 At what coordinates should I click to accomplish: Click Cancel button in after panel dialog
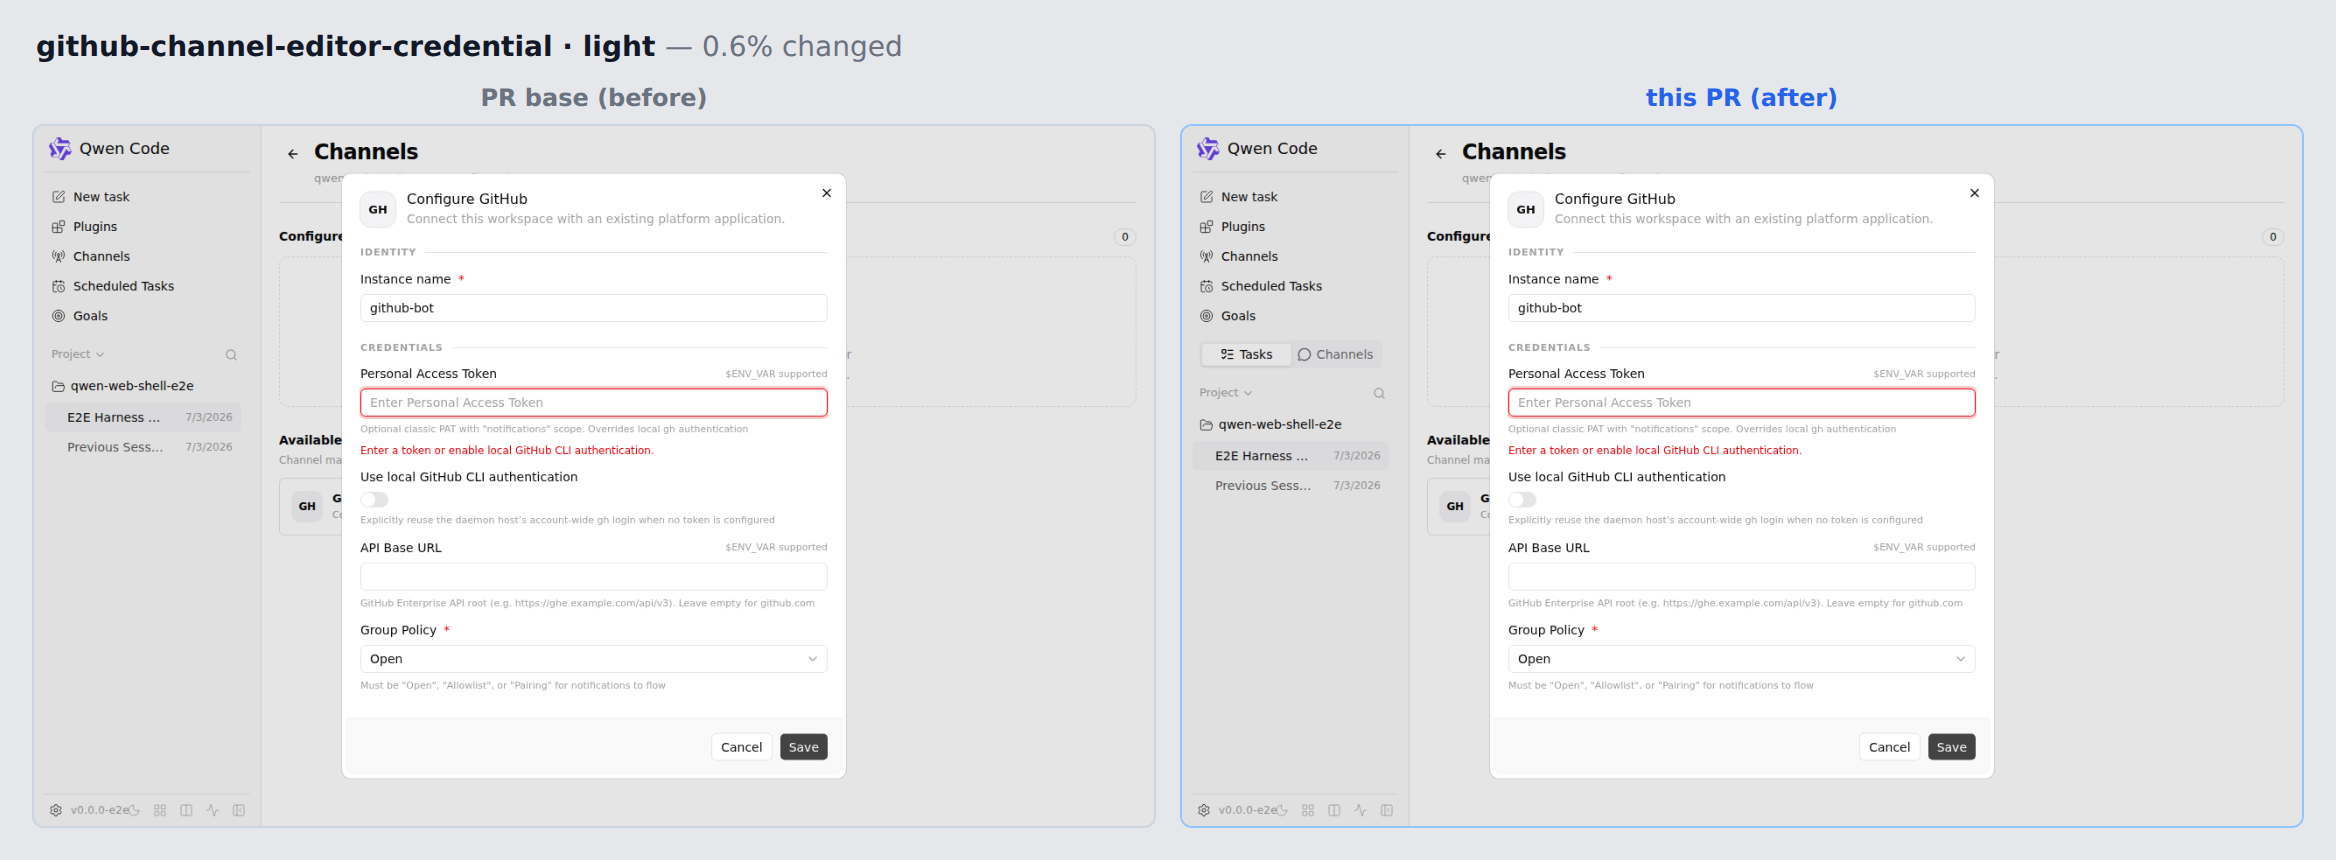pos(1890,747)
